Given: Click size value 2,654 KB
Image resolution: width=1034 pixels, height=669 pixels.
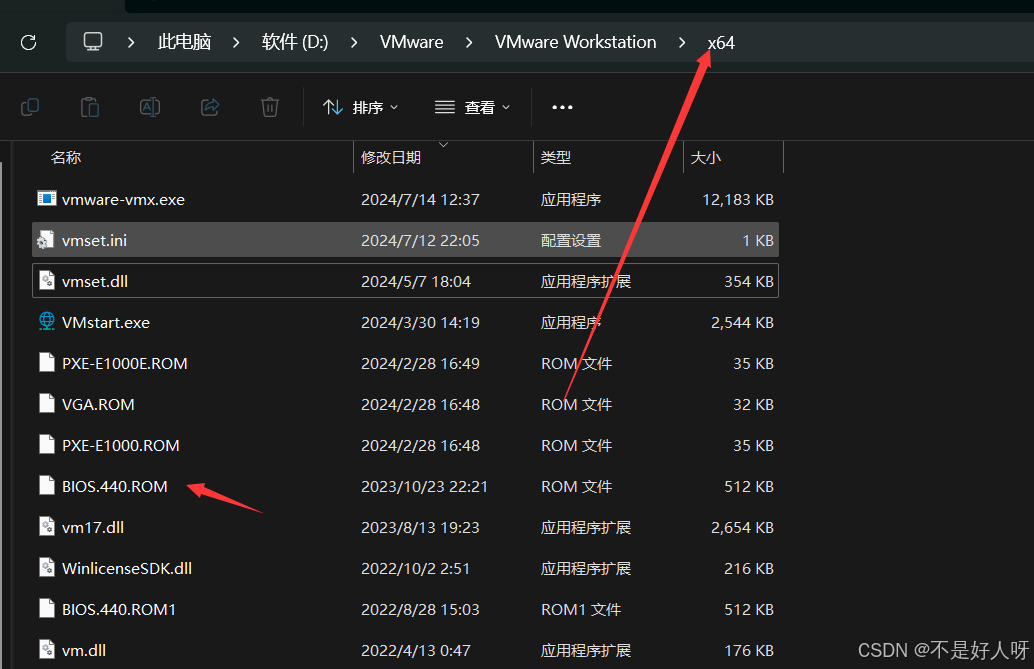Looking at the screenshot, I should pos(742,527).
